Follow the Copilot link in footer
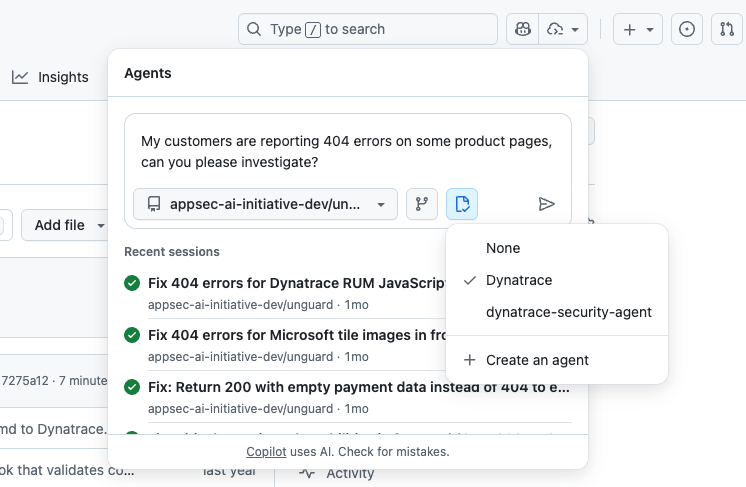 click(266, 451)
